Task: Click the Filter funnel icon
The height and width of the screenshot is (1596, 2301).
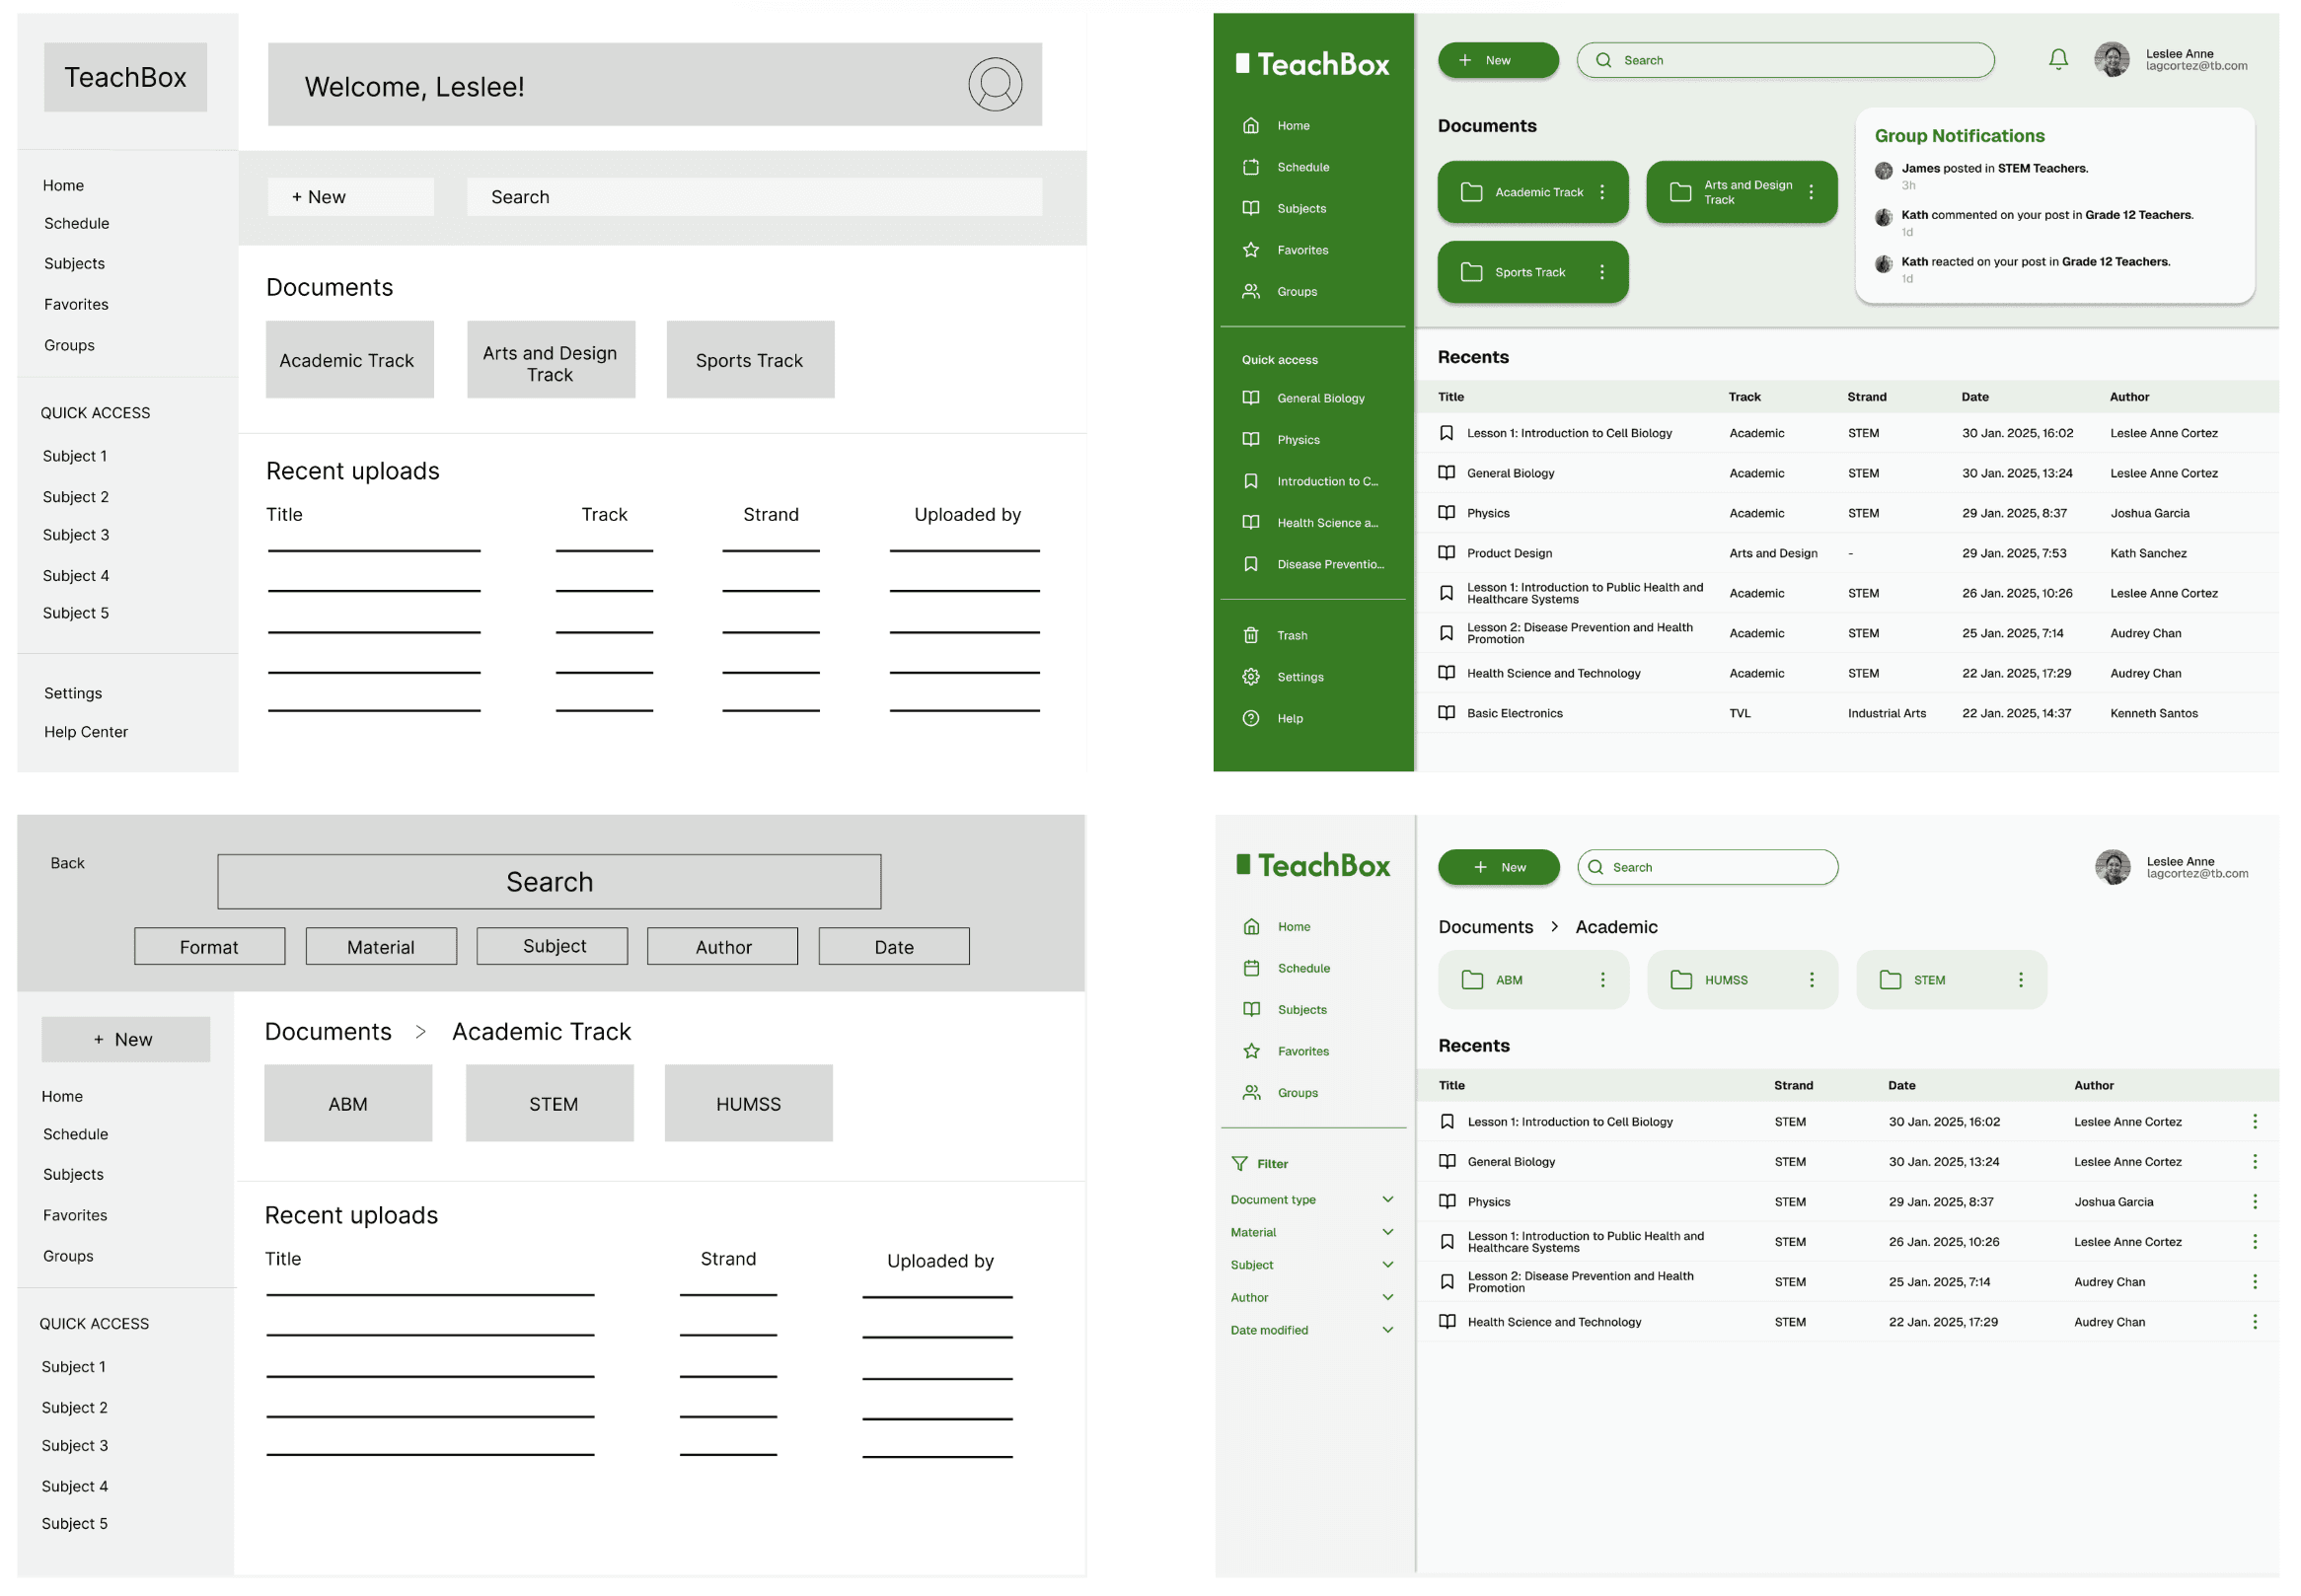Action: pos(1240,1163)
